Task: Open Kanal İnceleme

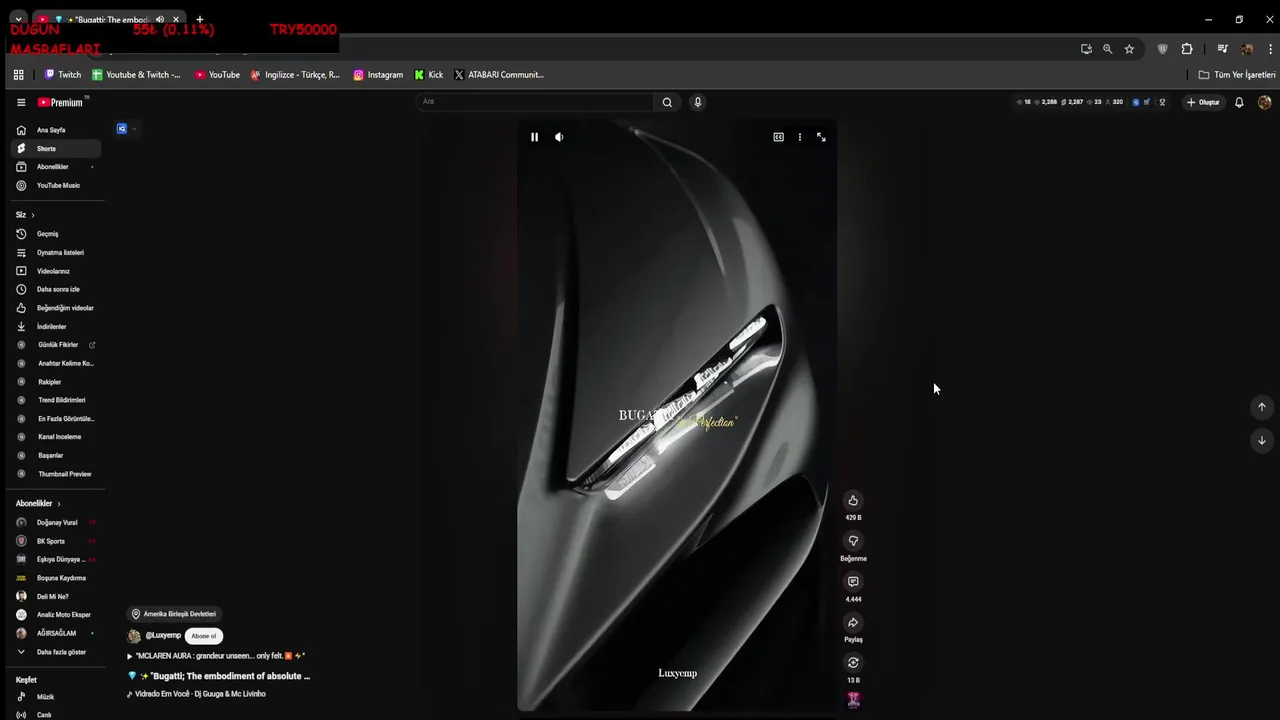Action: point(56,437)
